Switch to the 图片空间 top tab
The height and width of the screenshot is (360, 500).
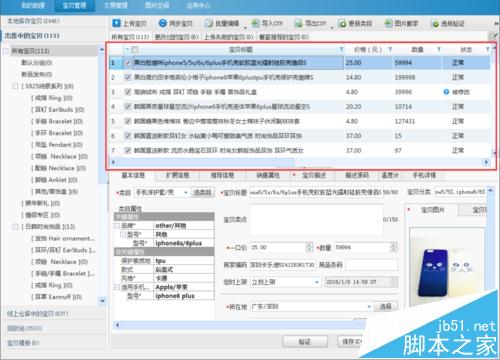157,6
